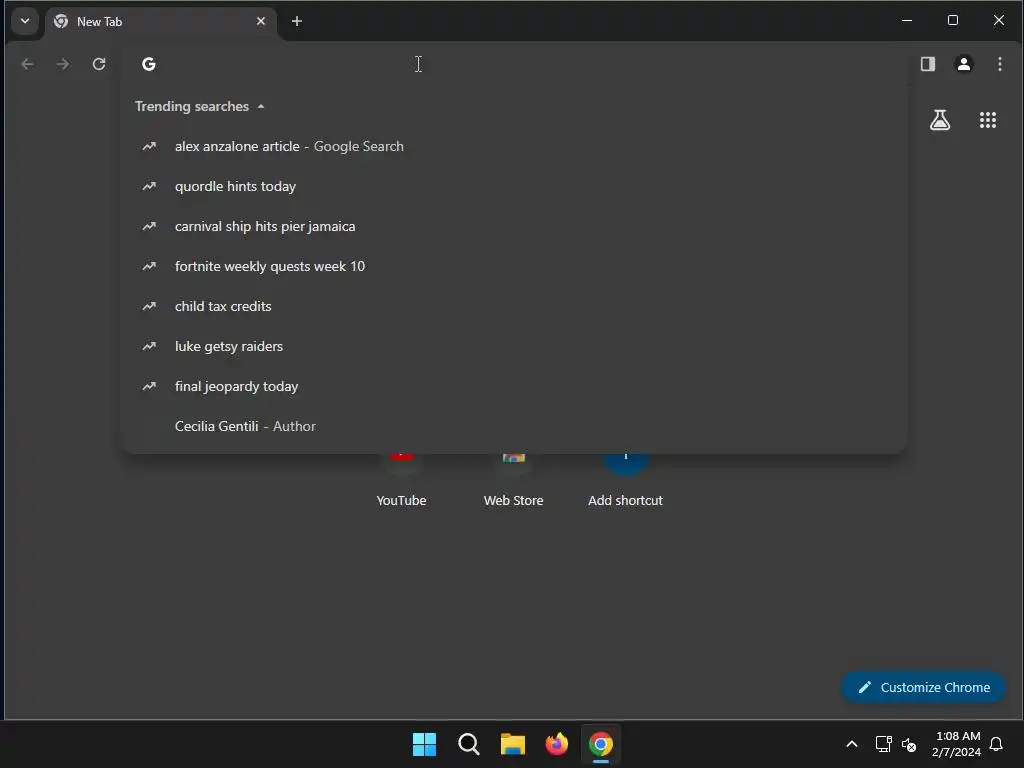This screenshot has width=1024, height=768.
Task: Click the forward navigation arrow
Action: (63, 64)
